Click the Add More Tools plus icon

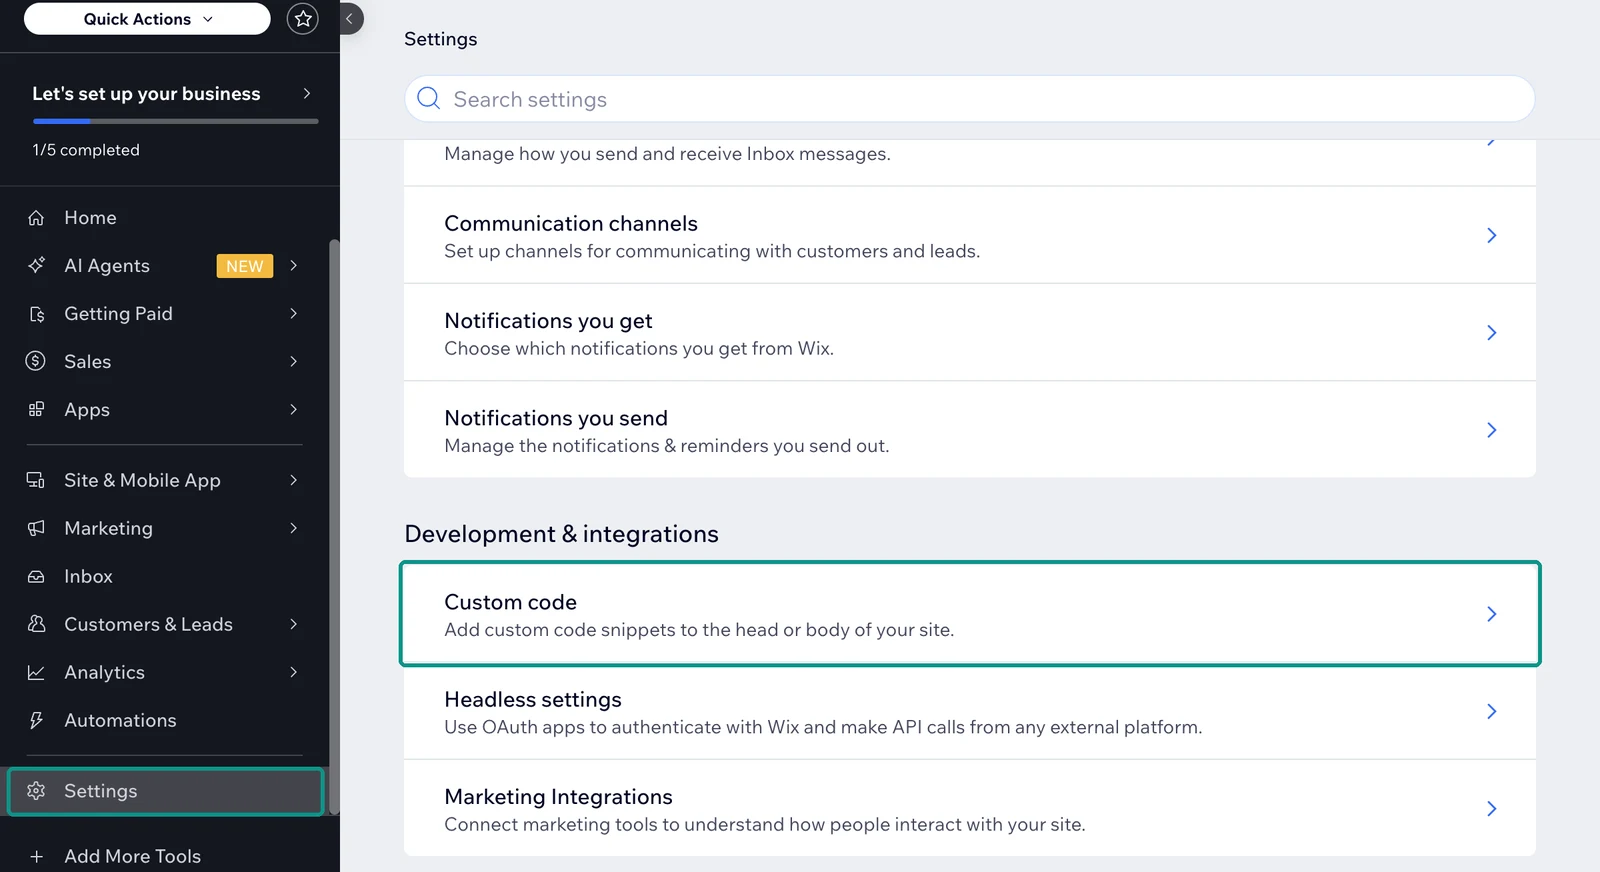point(36,857)
